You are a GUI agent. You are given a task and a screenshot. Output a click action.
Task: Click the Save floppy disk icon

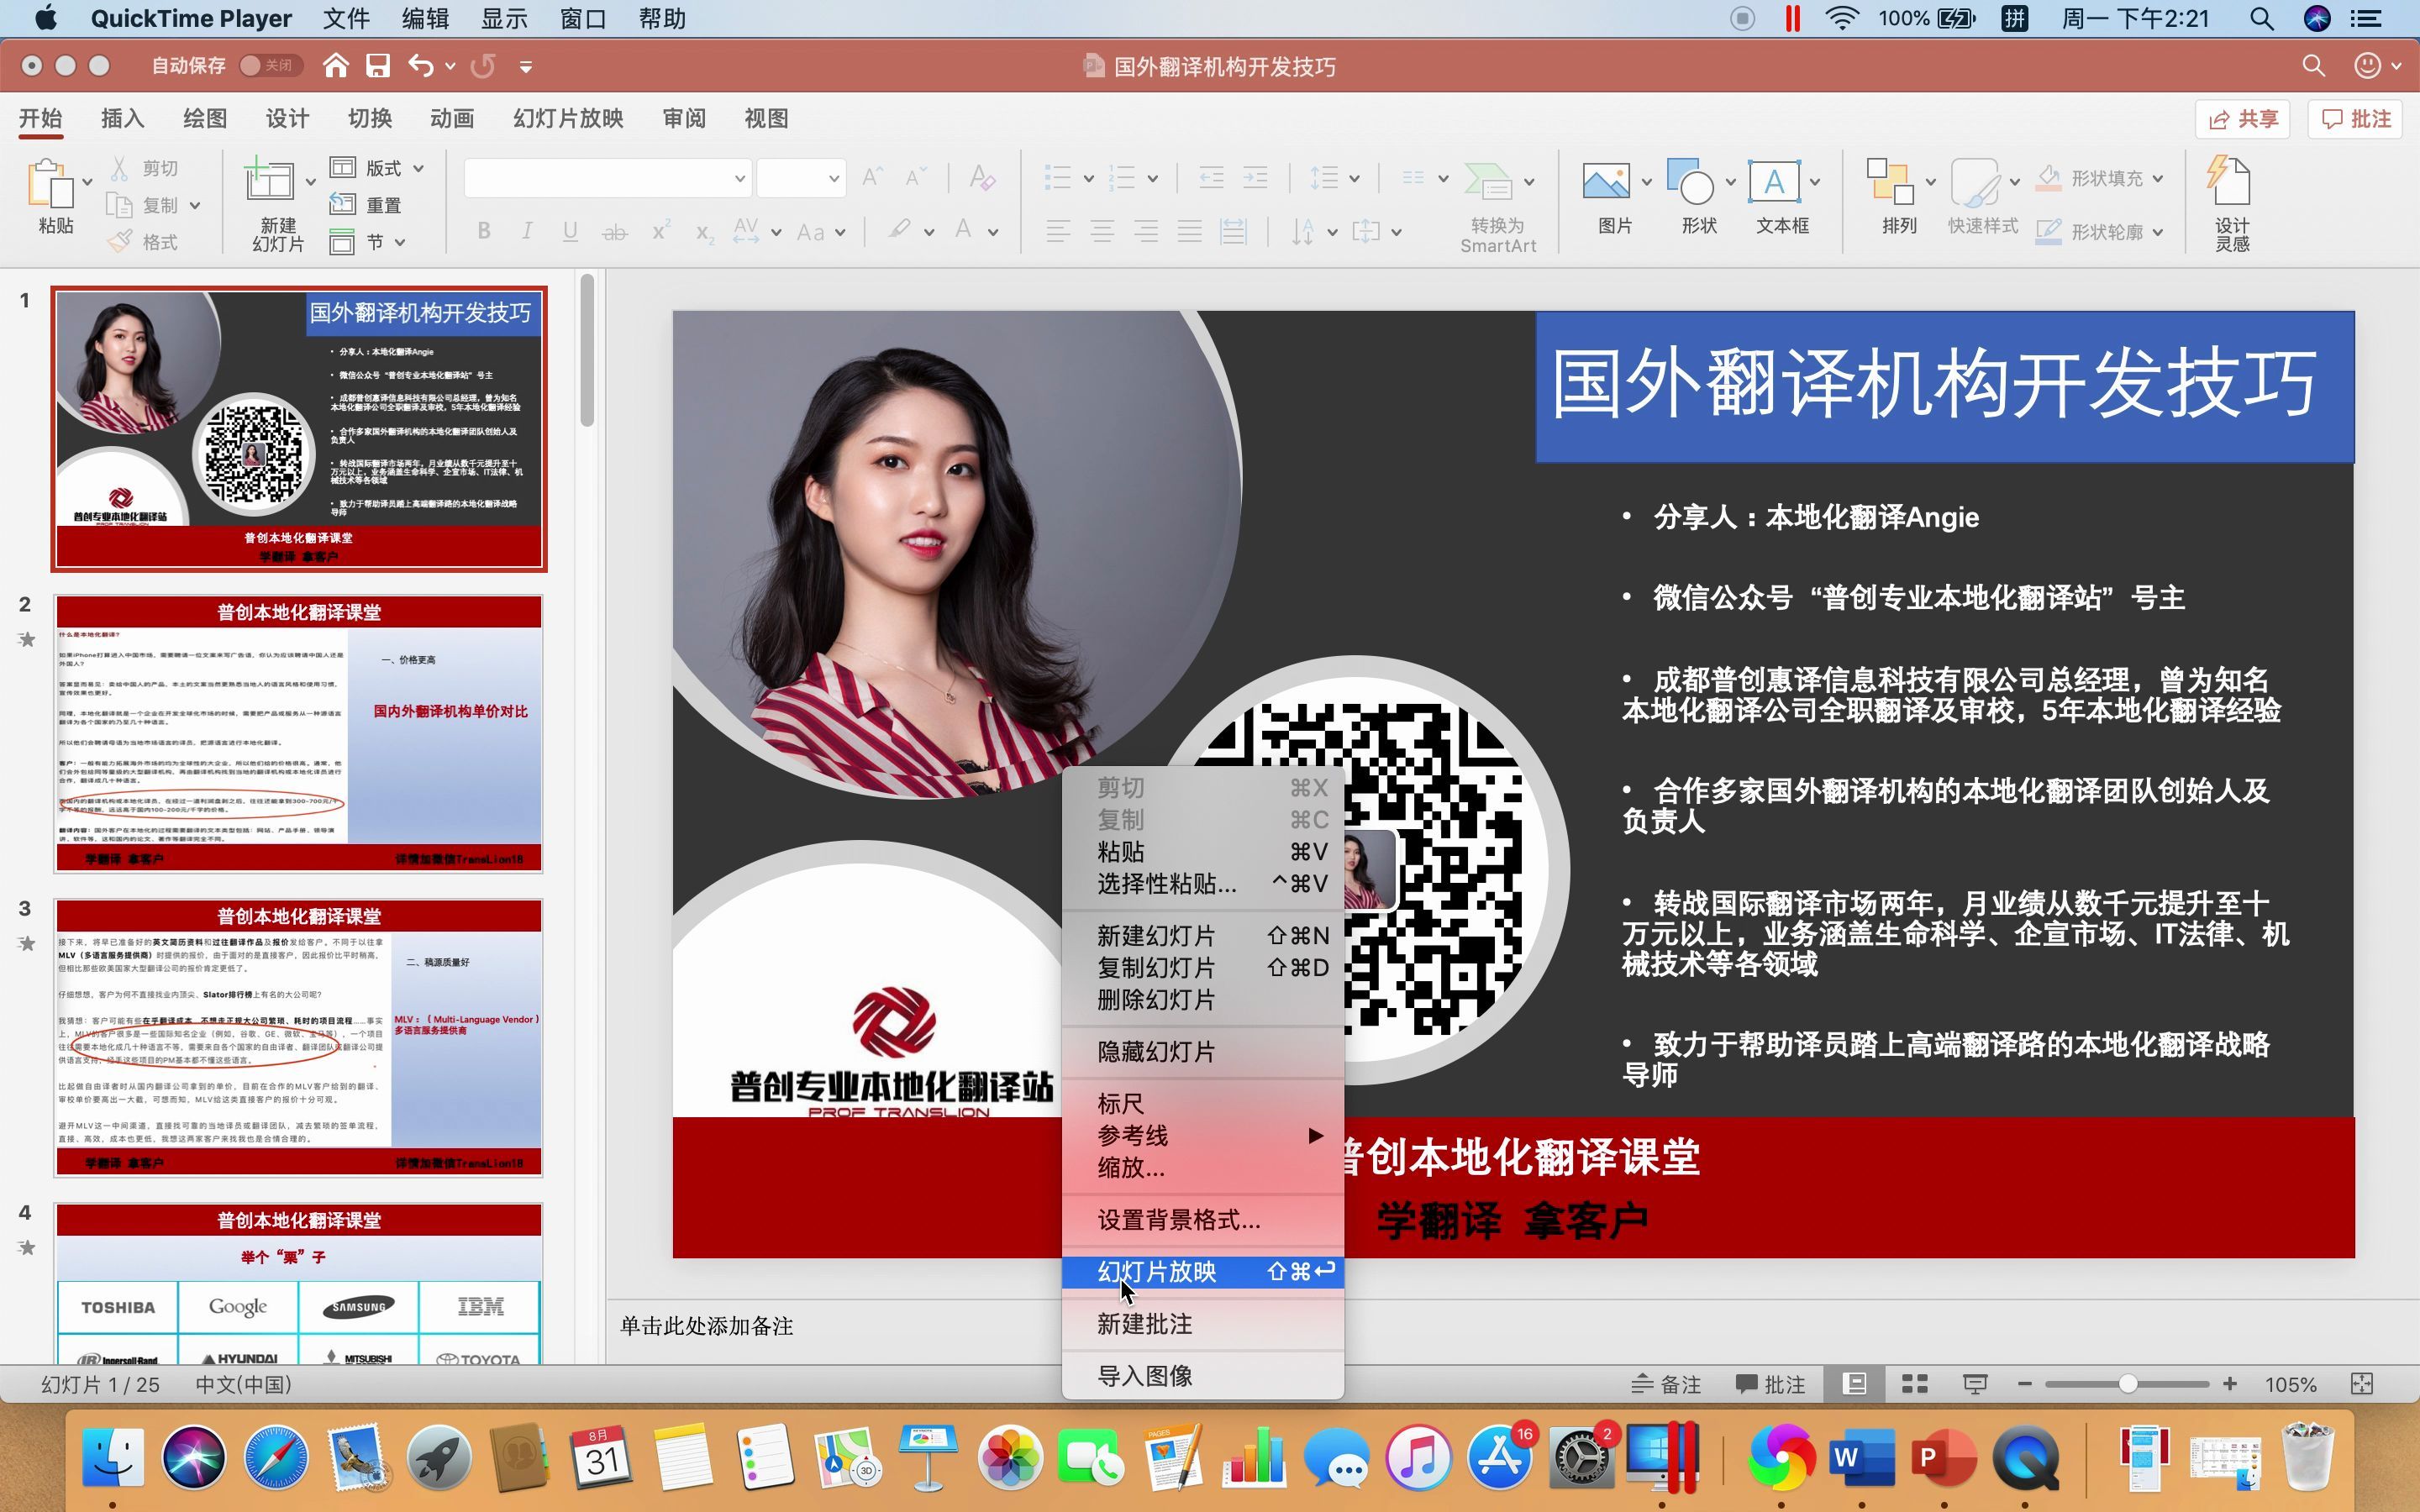point(378,66)
